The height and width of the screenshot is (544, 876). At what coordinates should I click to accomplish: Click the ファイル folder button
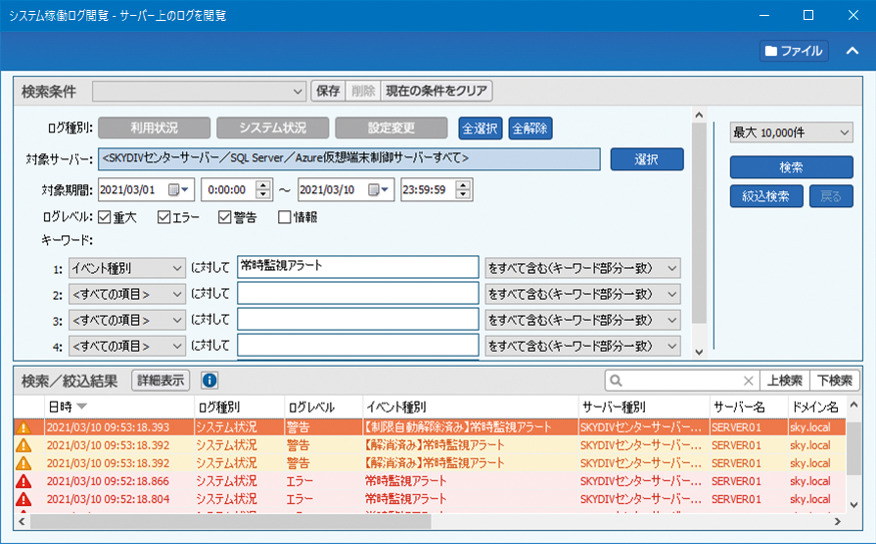[793, 51]
